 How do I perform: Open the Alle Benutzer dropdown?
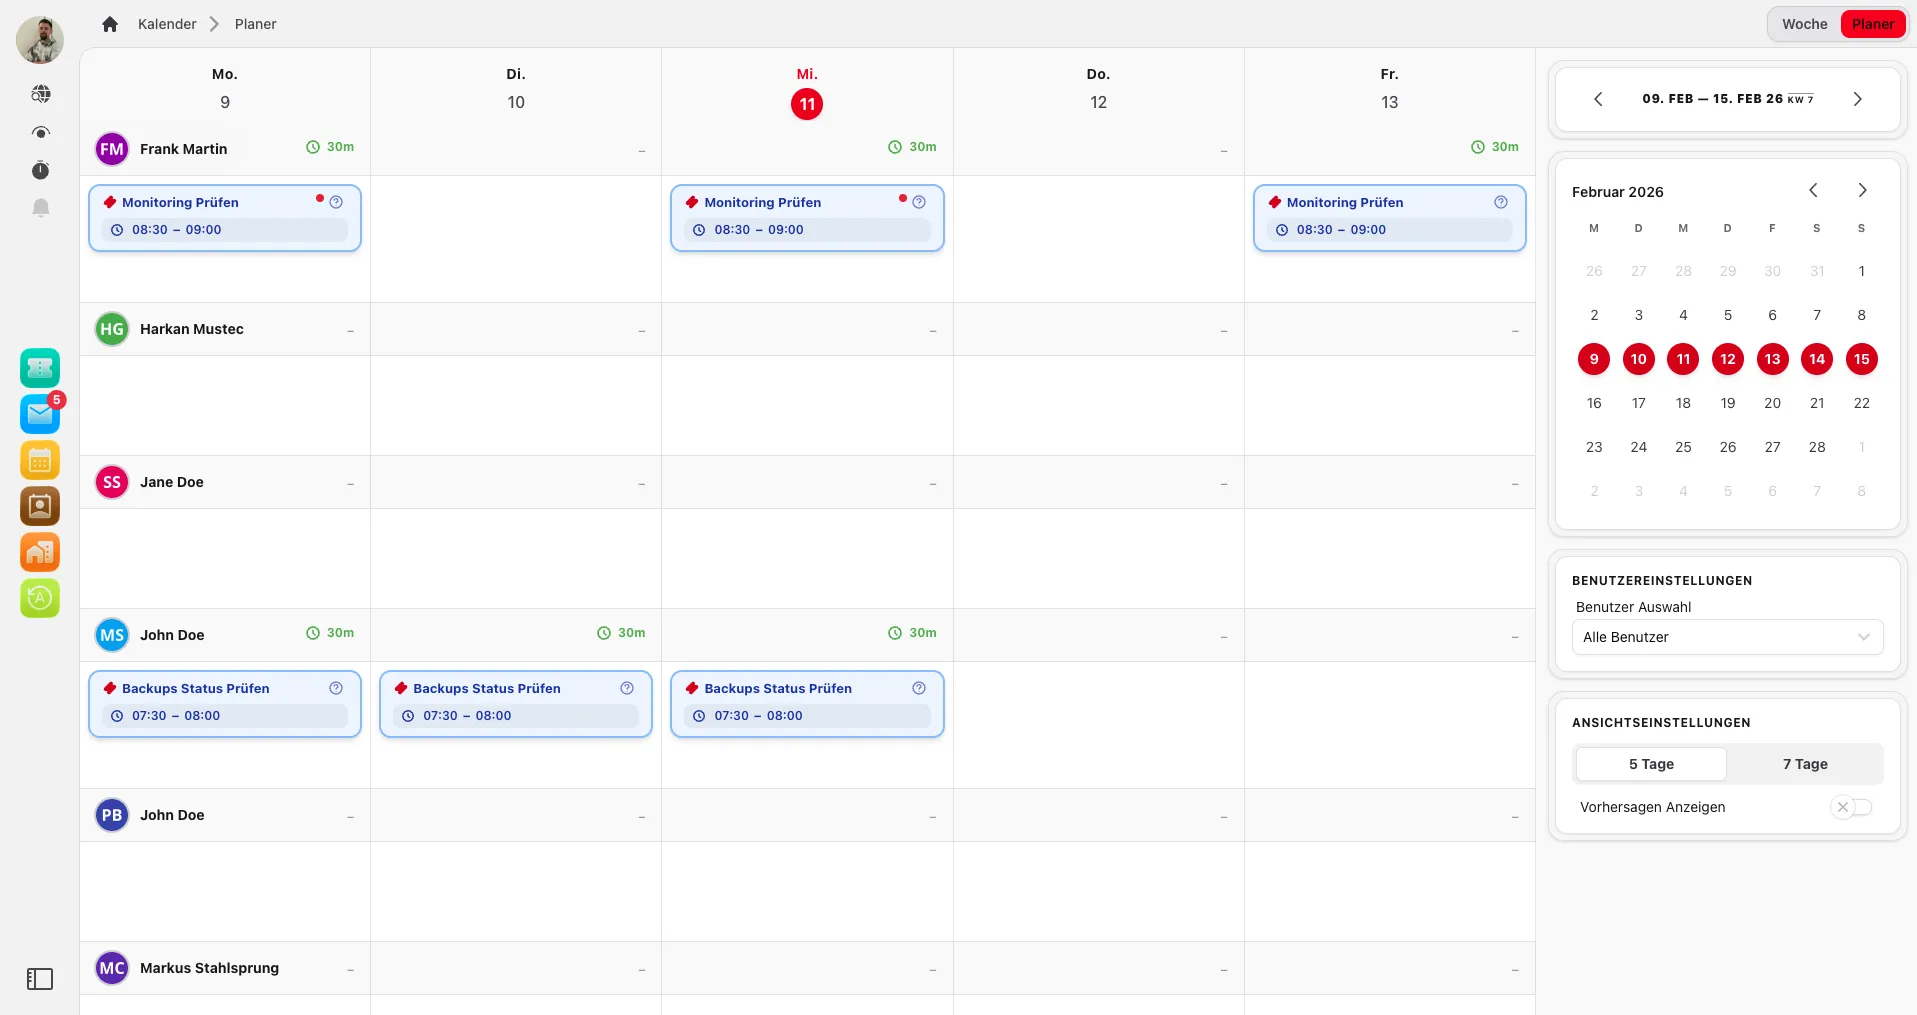1727,637
